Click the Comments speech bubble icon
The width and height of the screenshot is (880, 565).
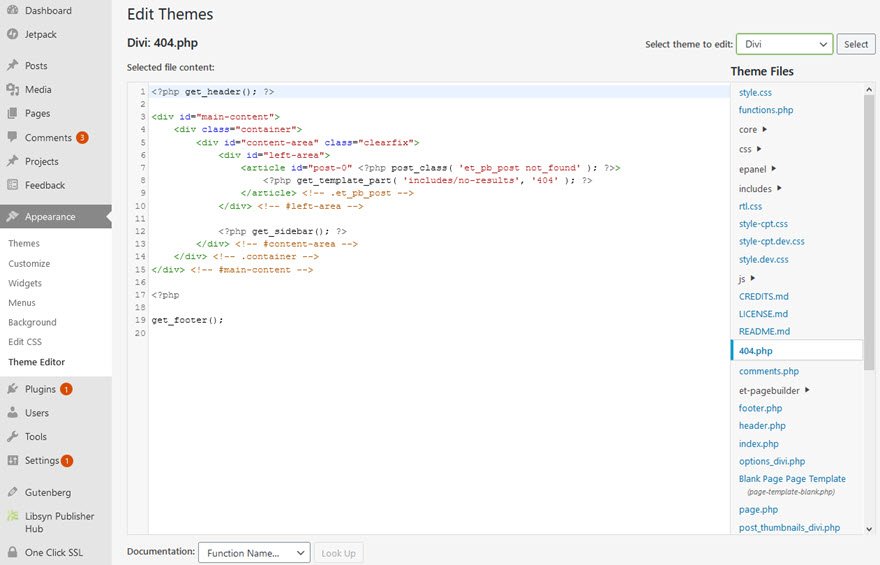click(x=13, y=137)
